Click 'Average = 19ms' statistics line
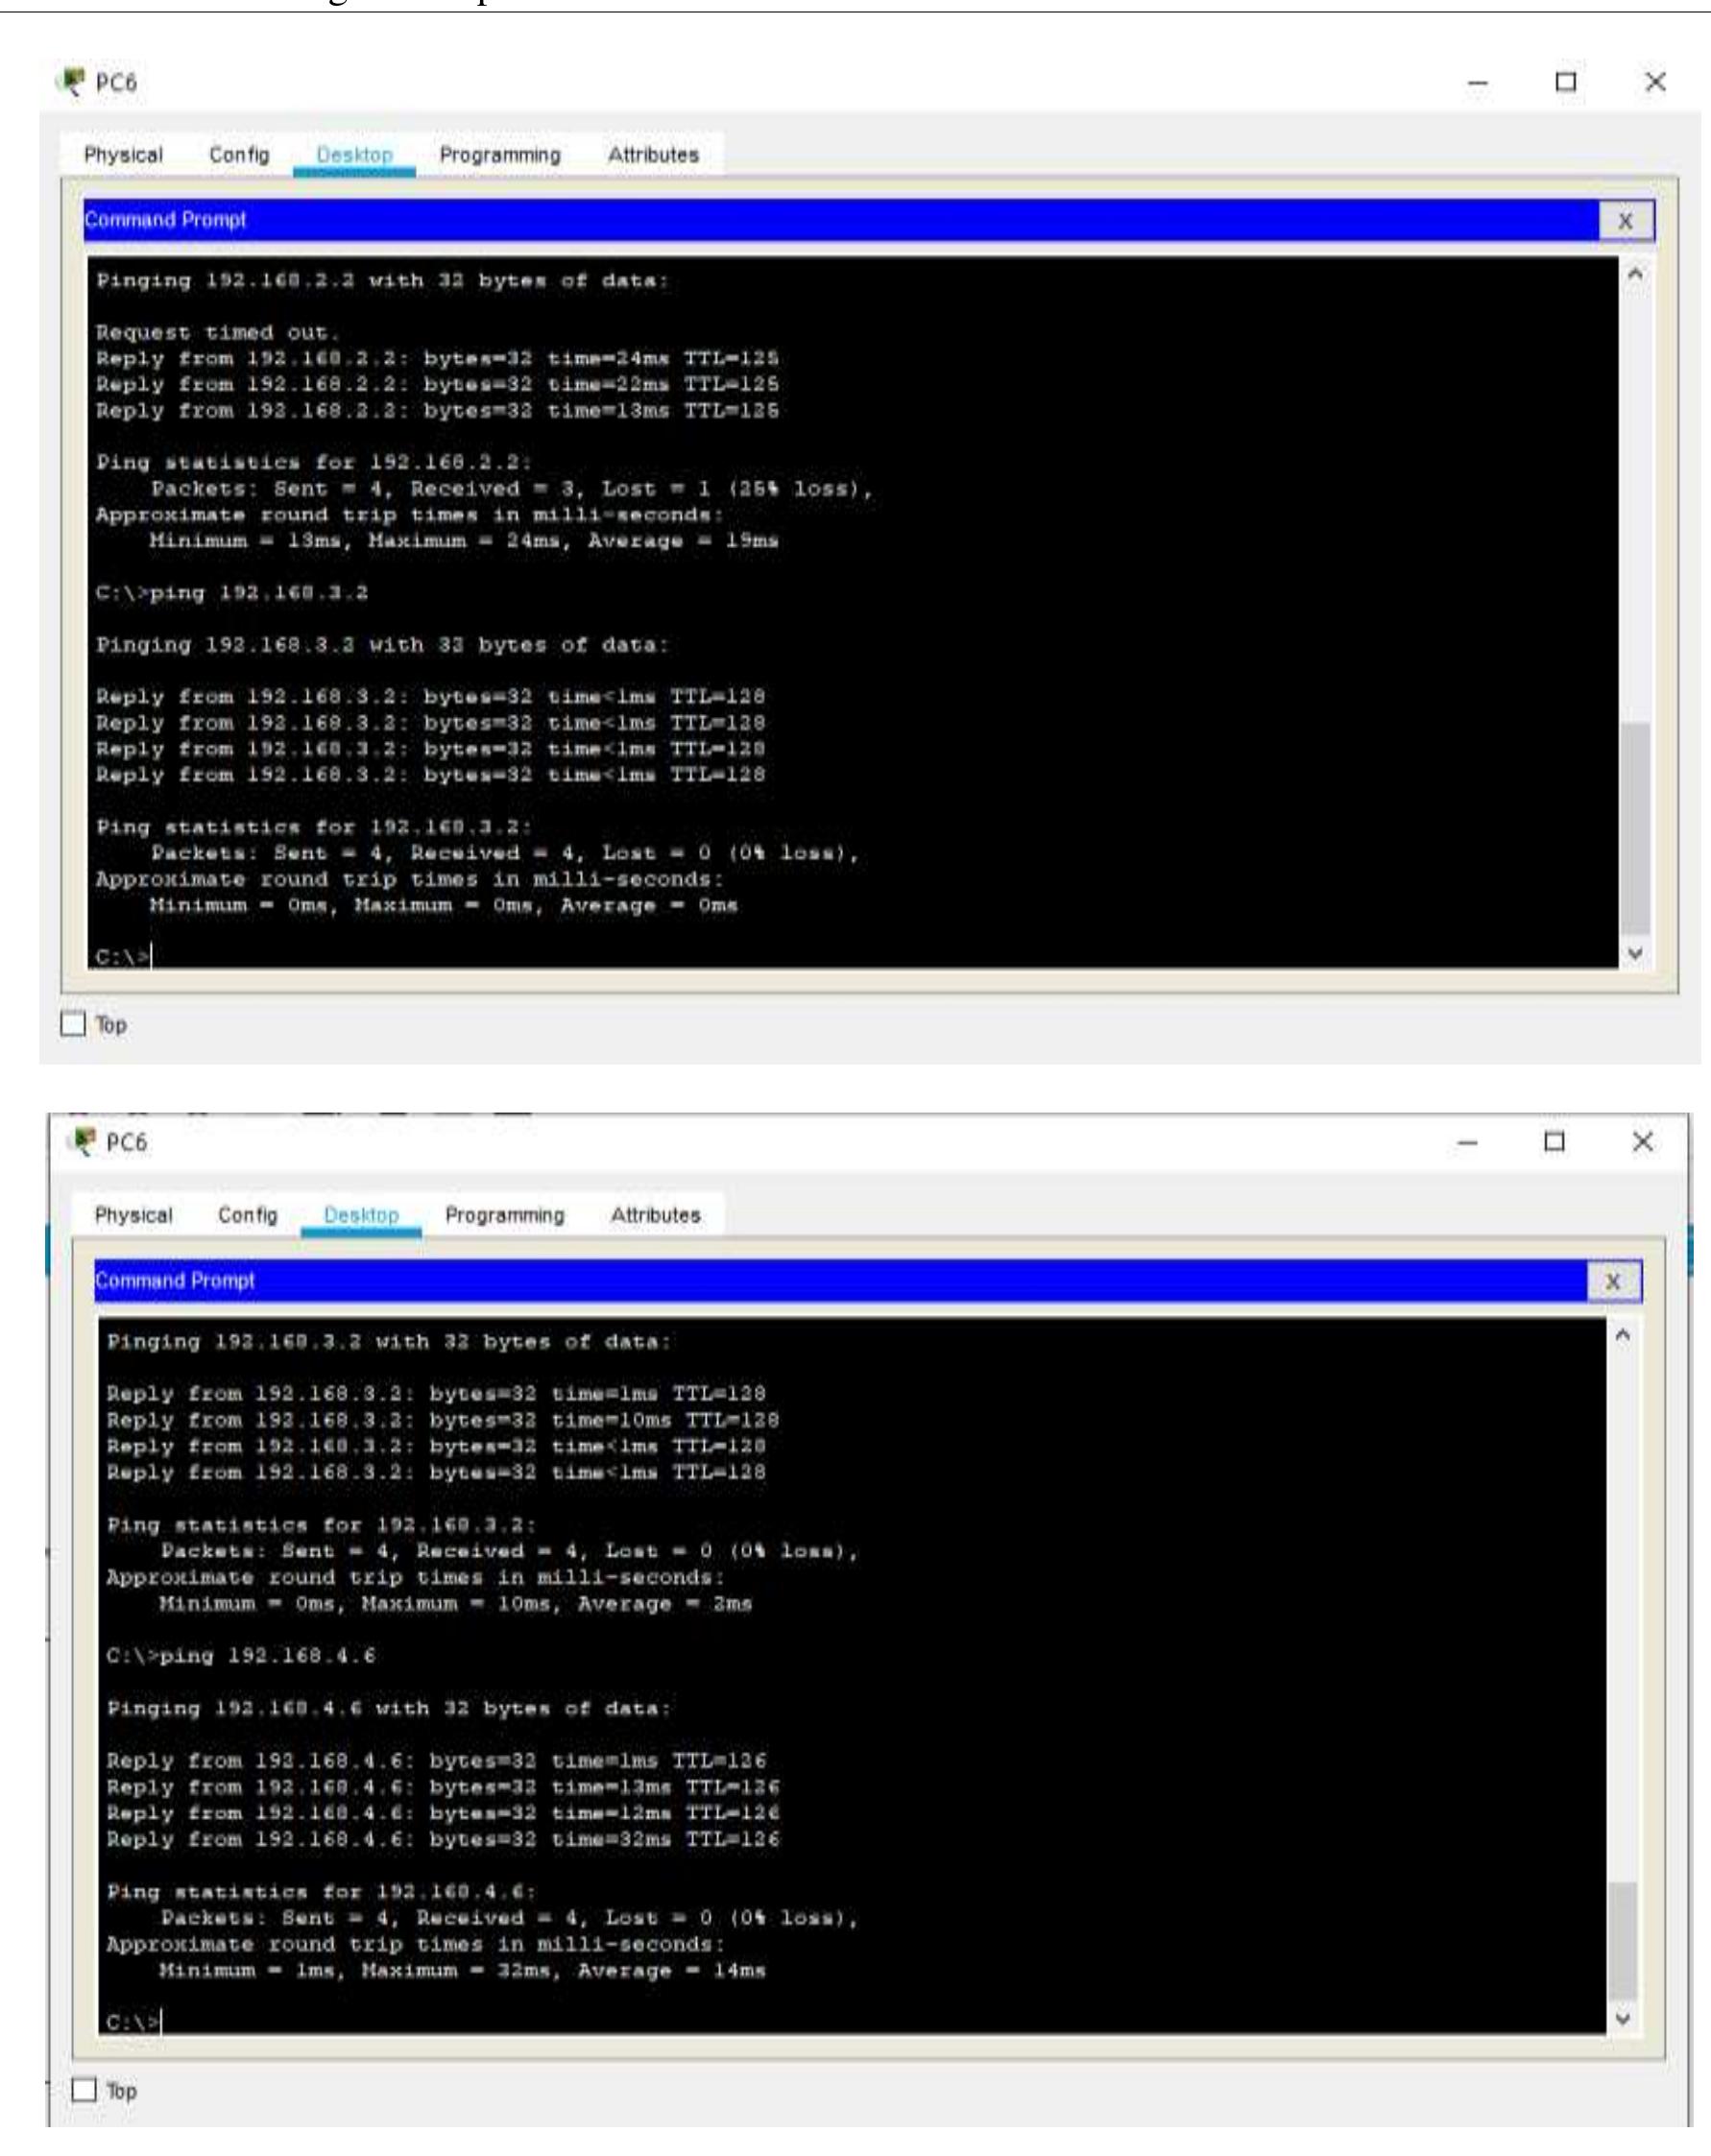 pos(464,541)
